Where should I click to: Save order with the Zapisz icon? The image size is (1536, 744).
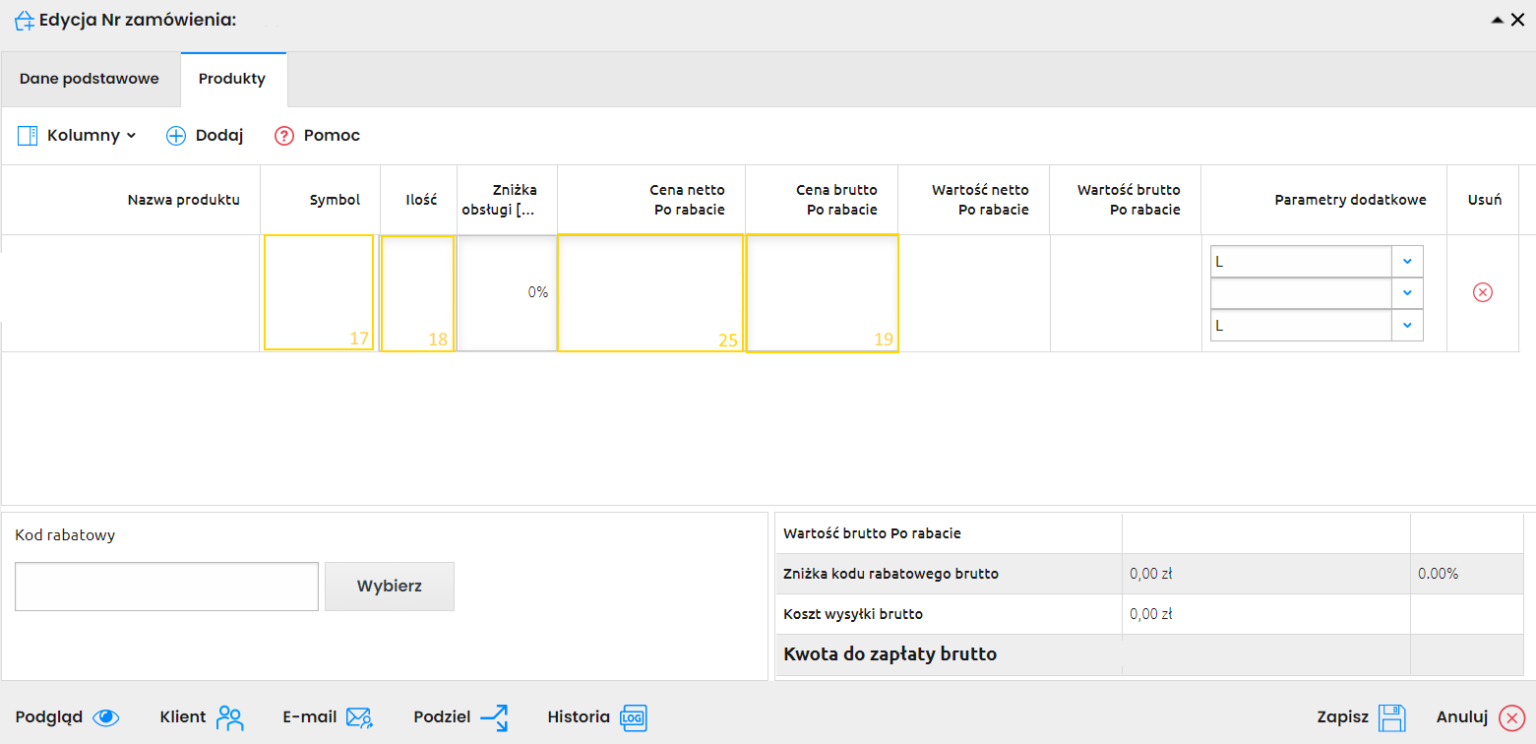coord(1392,718)
